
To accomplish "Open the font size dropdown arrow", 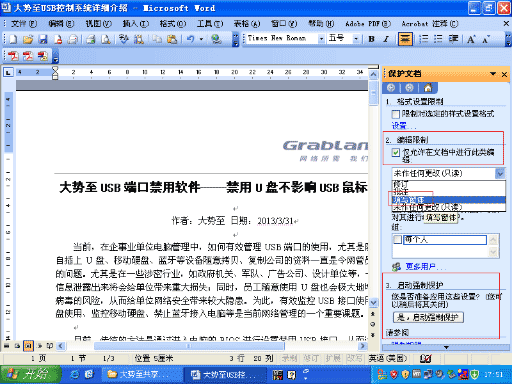I will pos(356,39).
